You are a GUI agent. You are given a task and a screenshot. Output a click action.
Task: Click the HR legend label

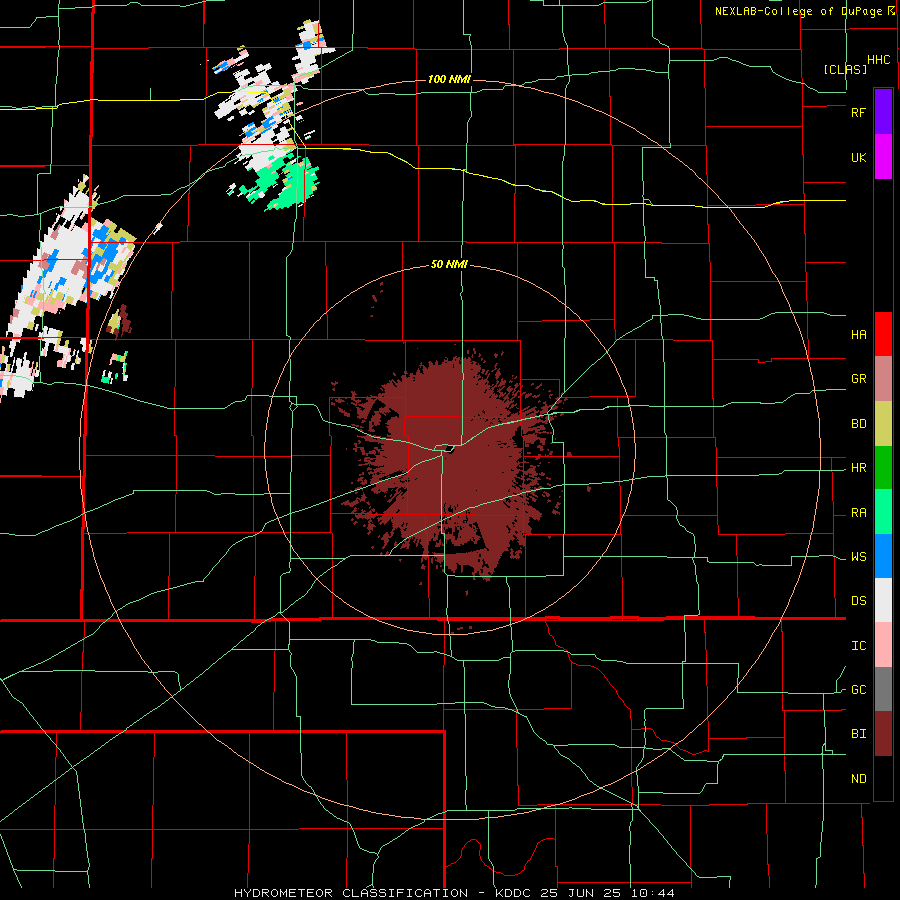click(858, 468)
